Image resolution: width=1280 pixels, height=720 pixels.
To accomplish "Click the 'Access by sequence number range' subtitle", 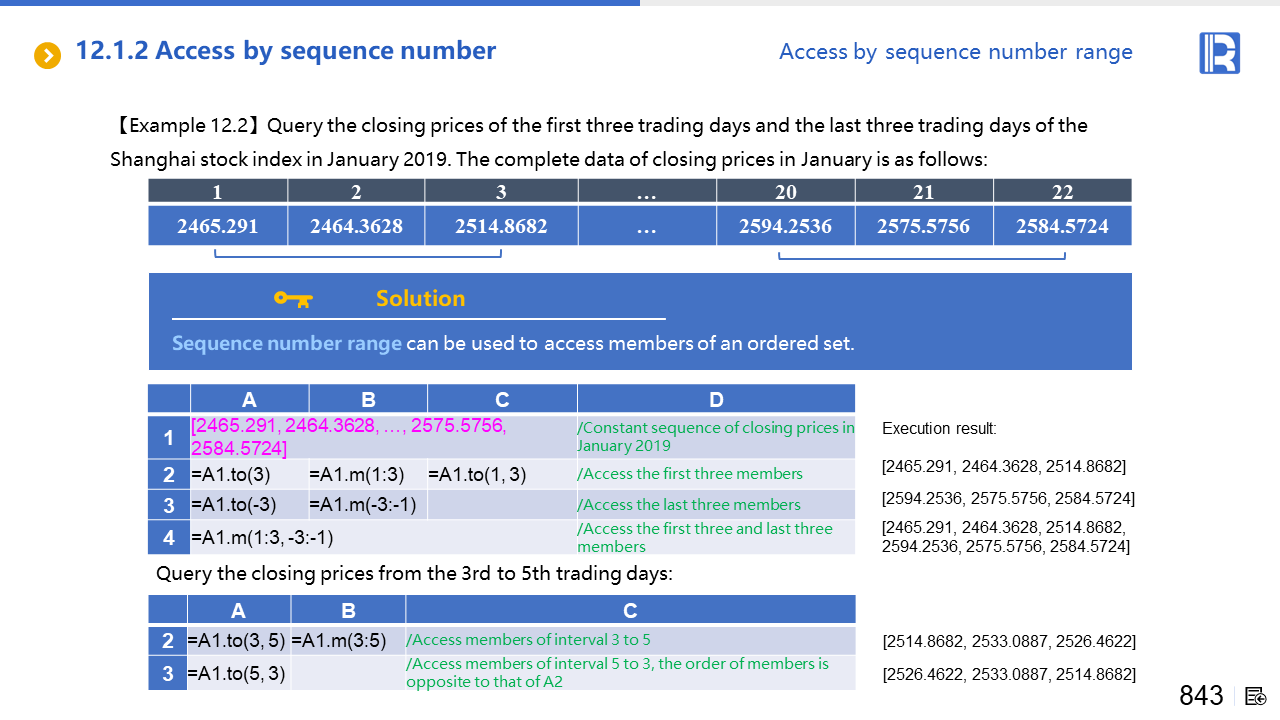I will pyautogui.click(x=955, y=52).
